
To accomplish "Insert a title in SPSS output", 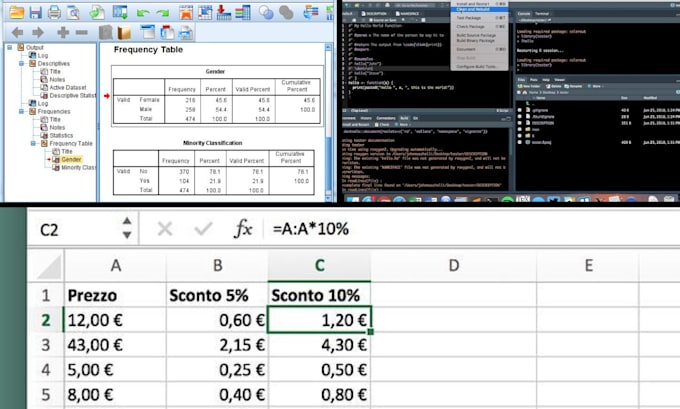I will tap(167, 32).
